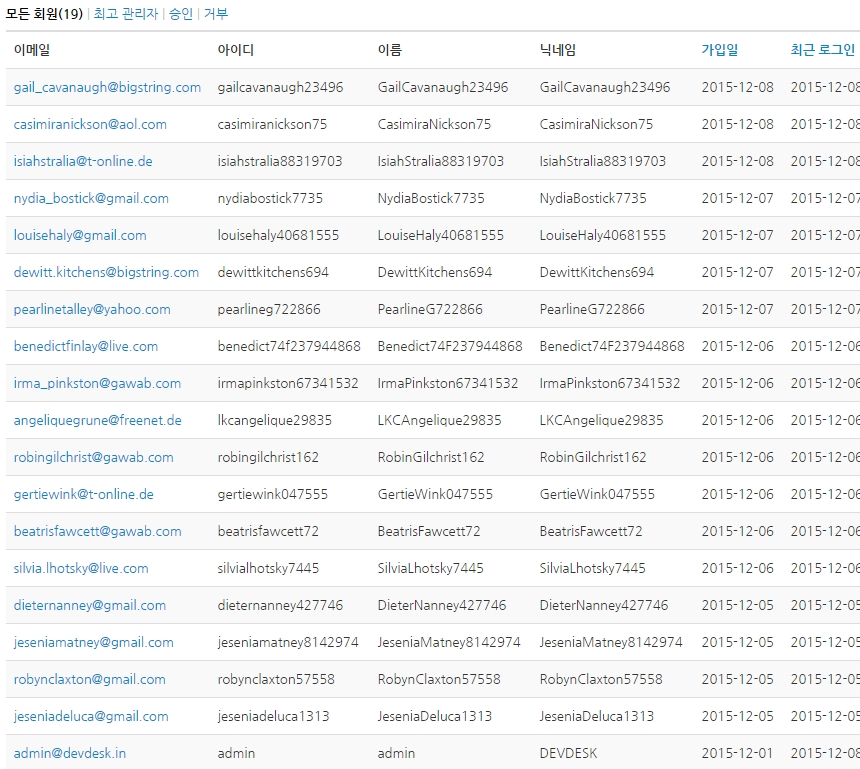Show 승인 members filter
The height and width of the screenshot is (769, 860).
point(181,14)
